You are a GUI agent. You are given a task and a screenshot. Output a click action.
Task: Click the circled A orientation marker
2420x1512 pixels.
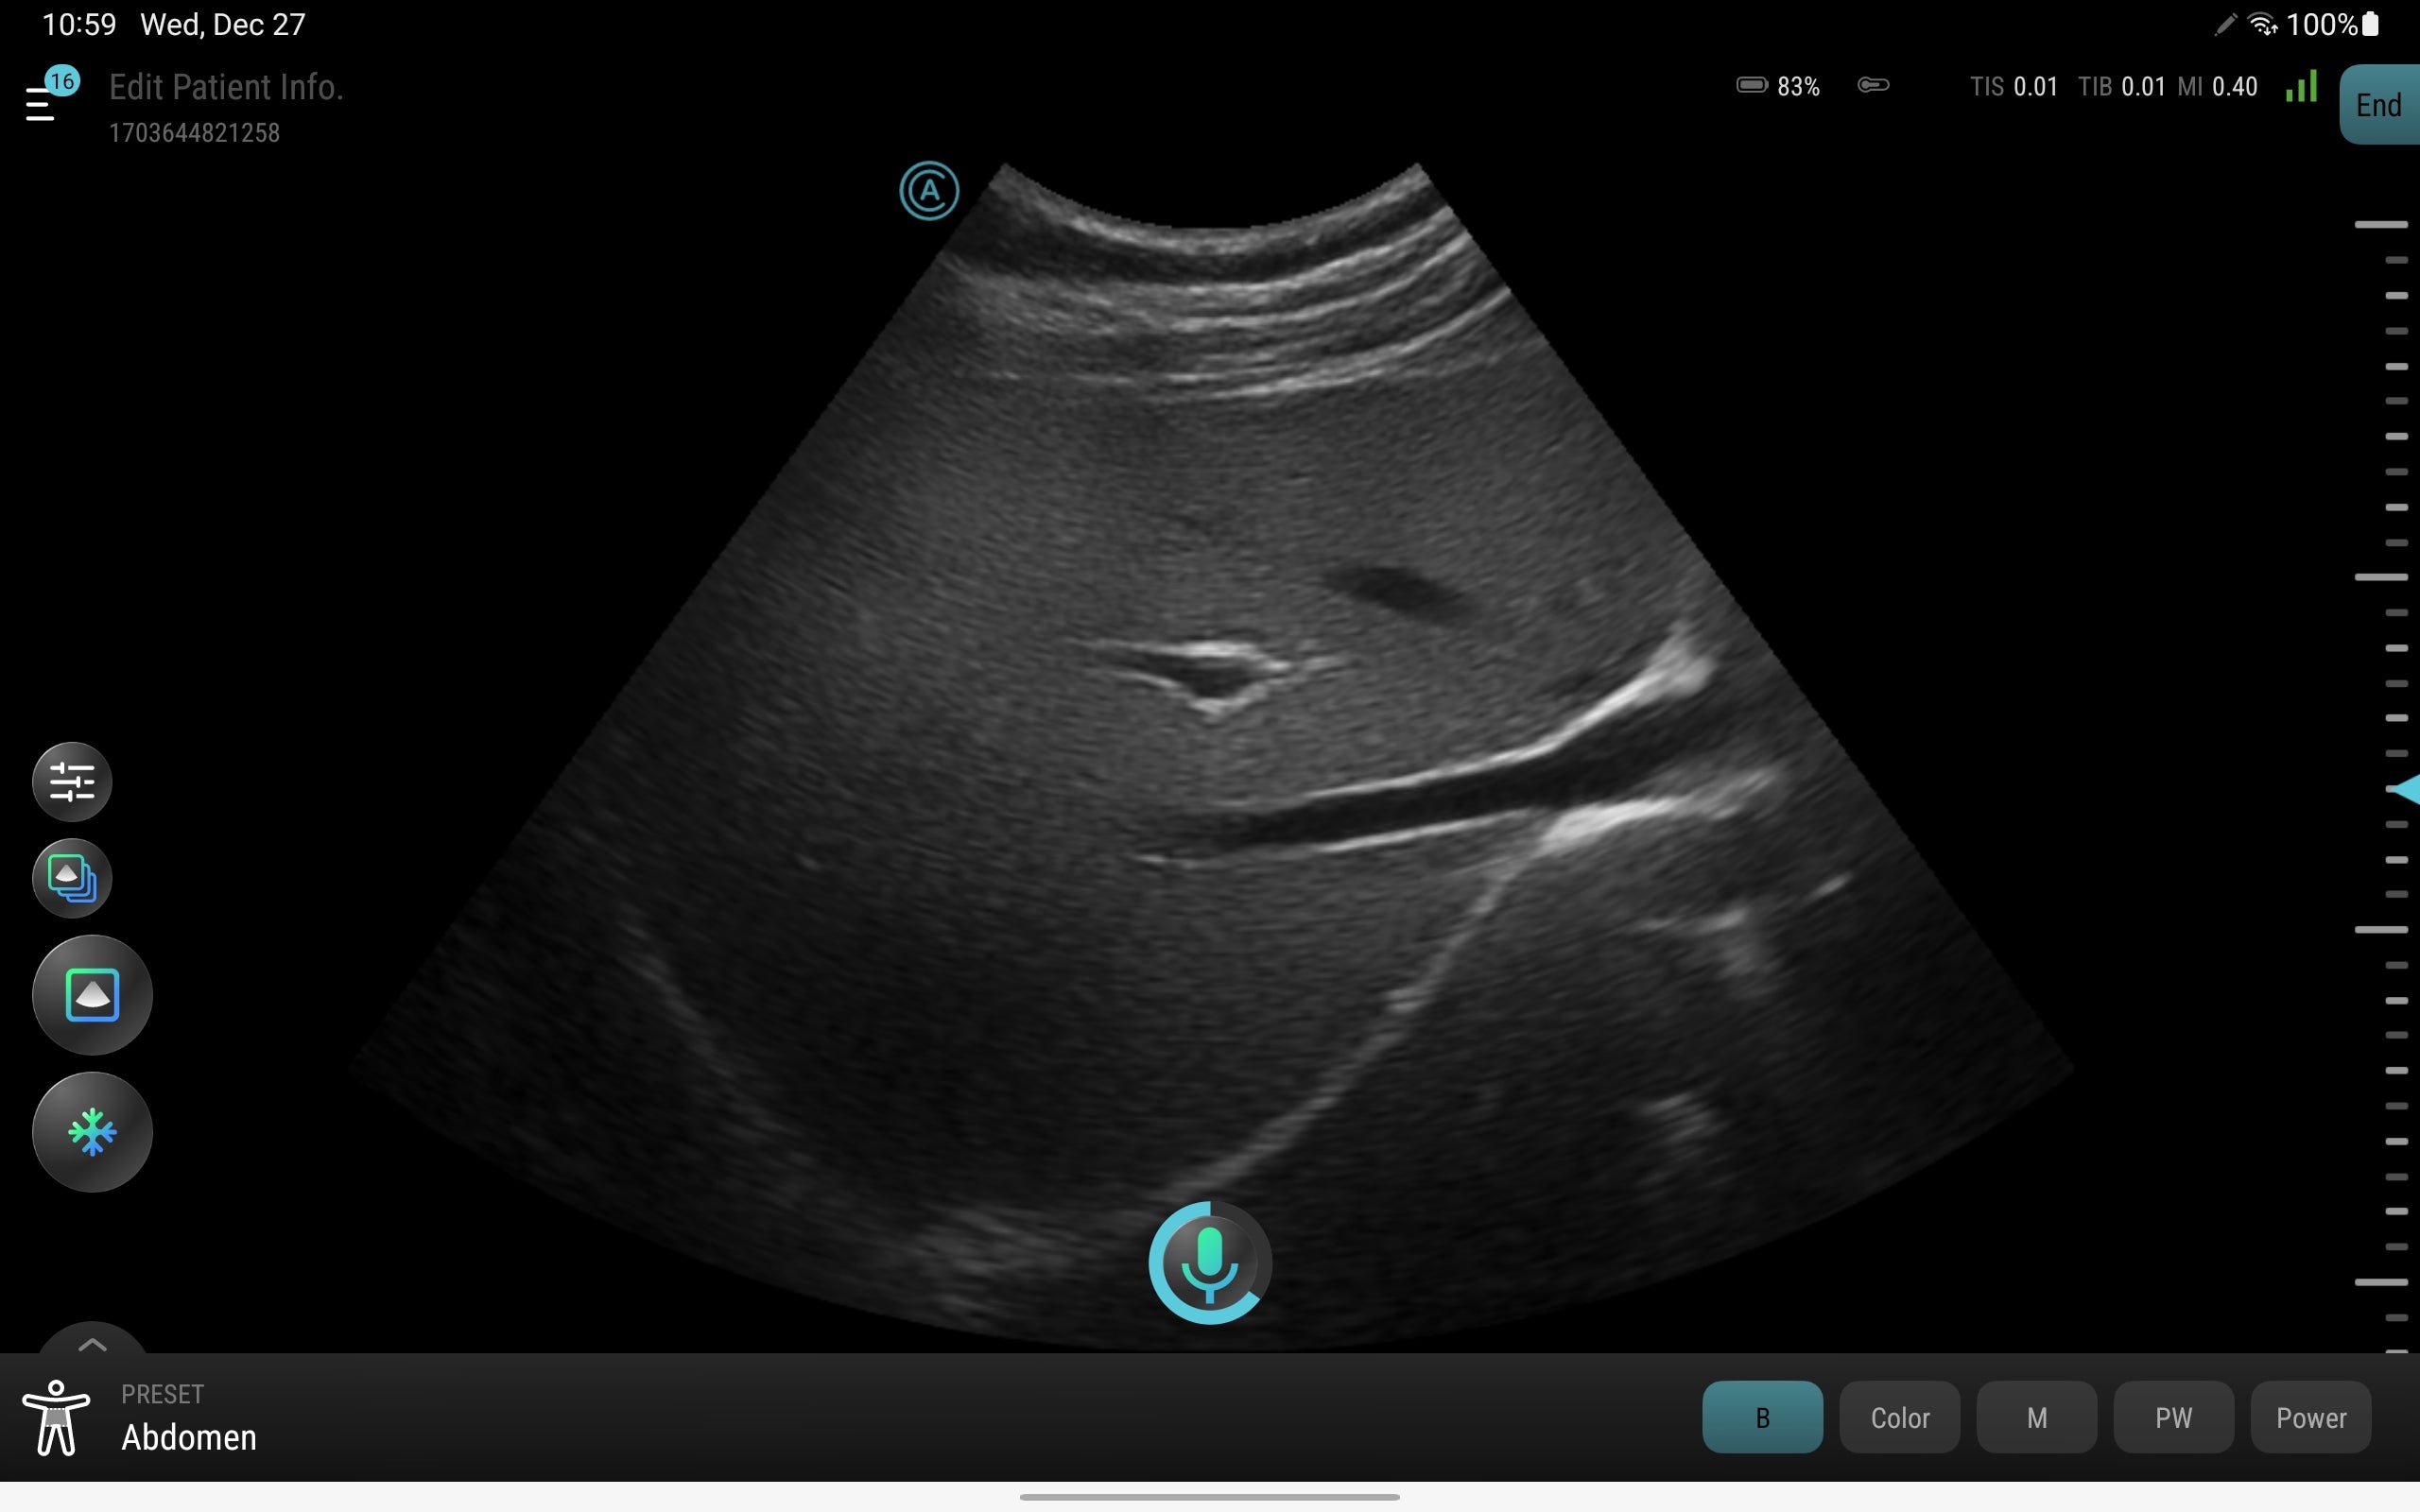pos(929,191)
